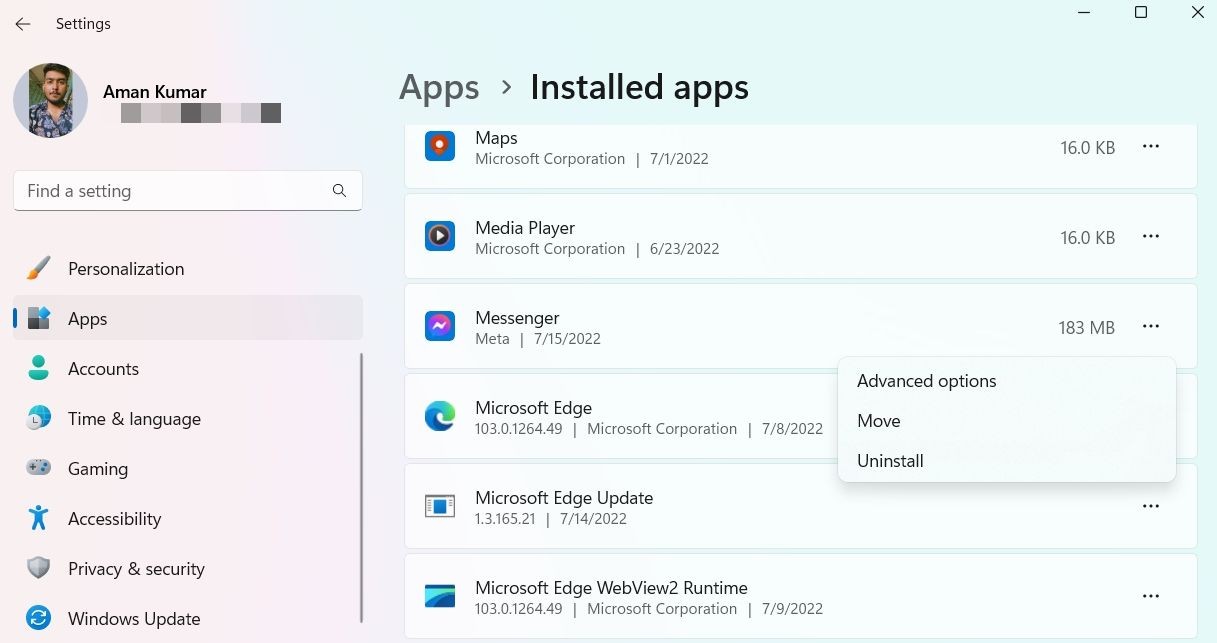Click the Messenger app icon

click(x=440, y=327)
